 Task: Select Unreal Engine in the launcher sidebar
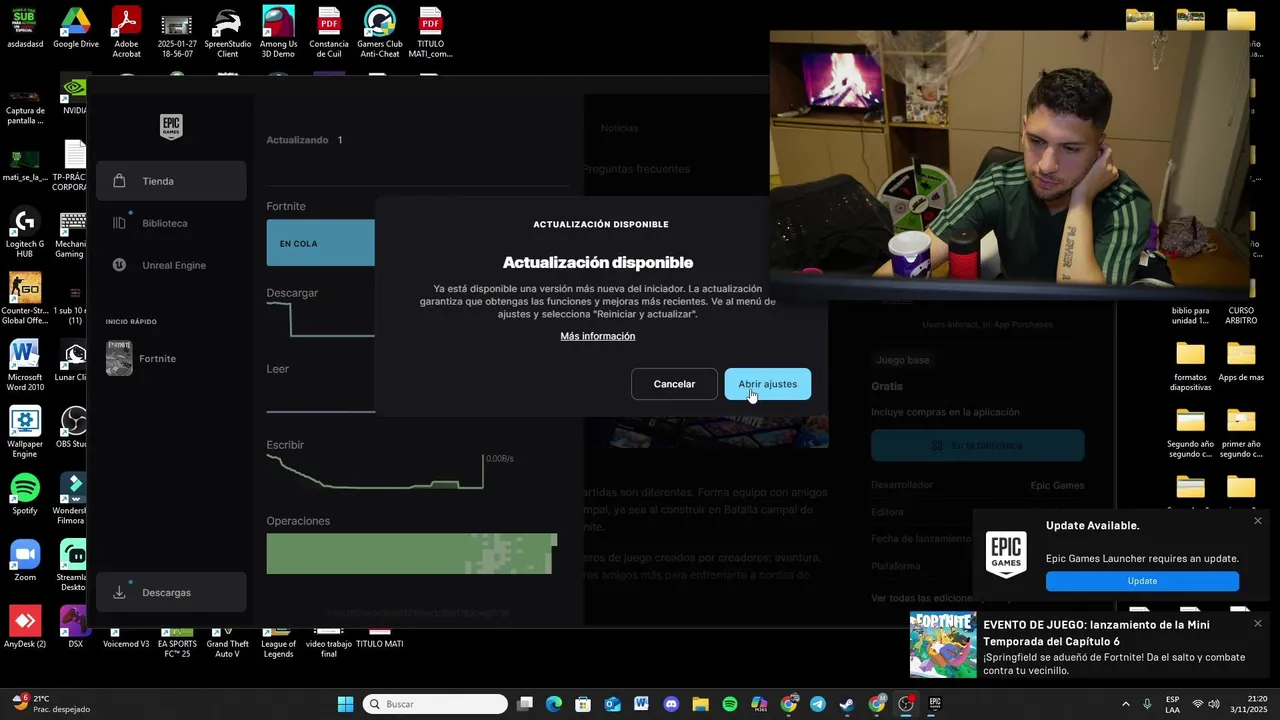(171, 265)
